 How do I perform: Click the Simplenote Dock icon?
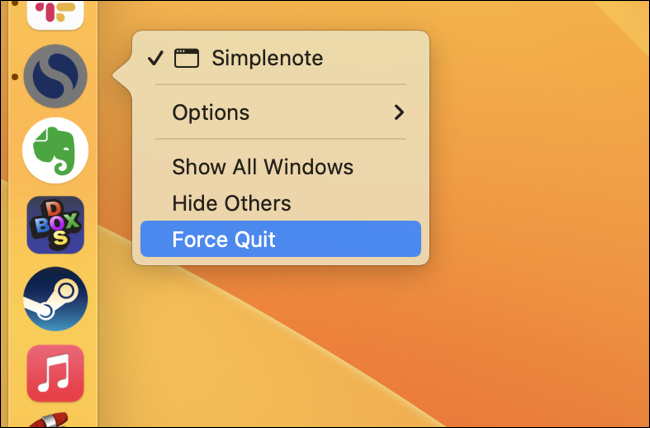(56, 76)
